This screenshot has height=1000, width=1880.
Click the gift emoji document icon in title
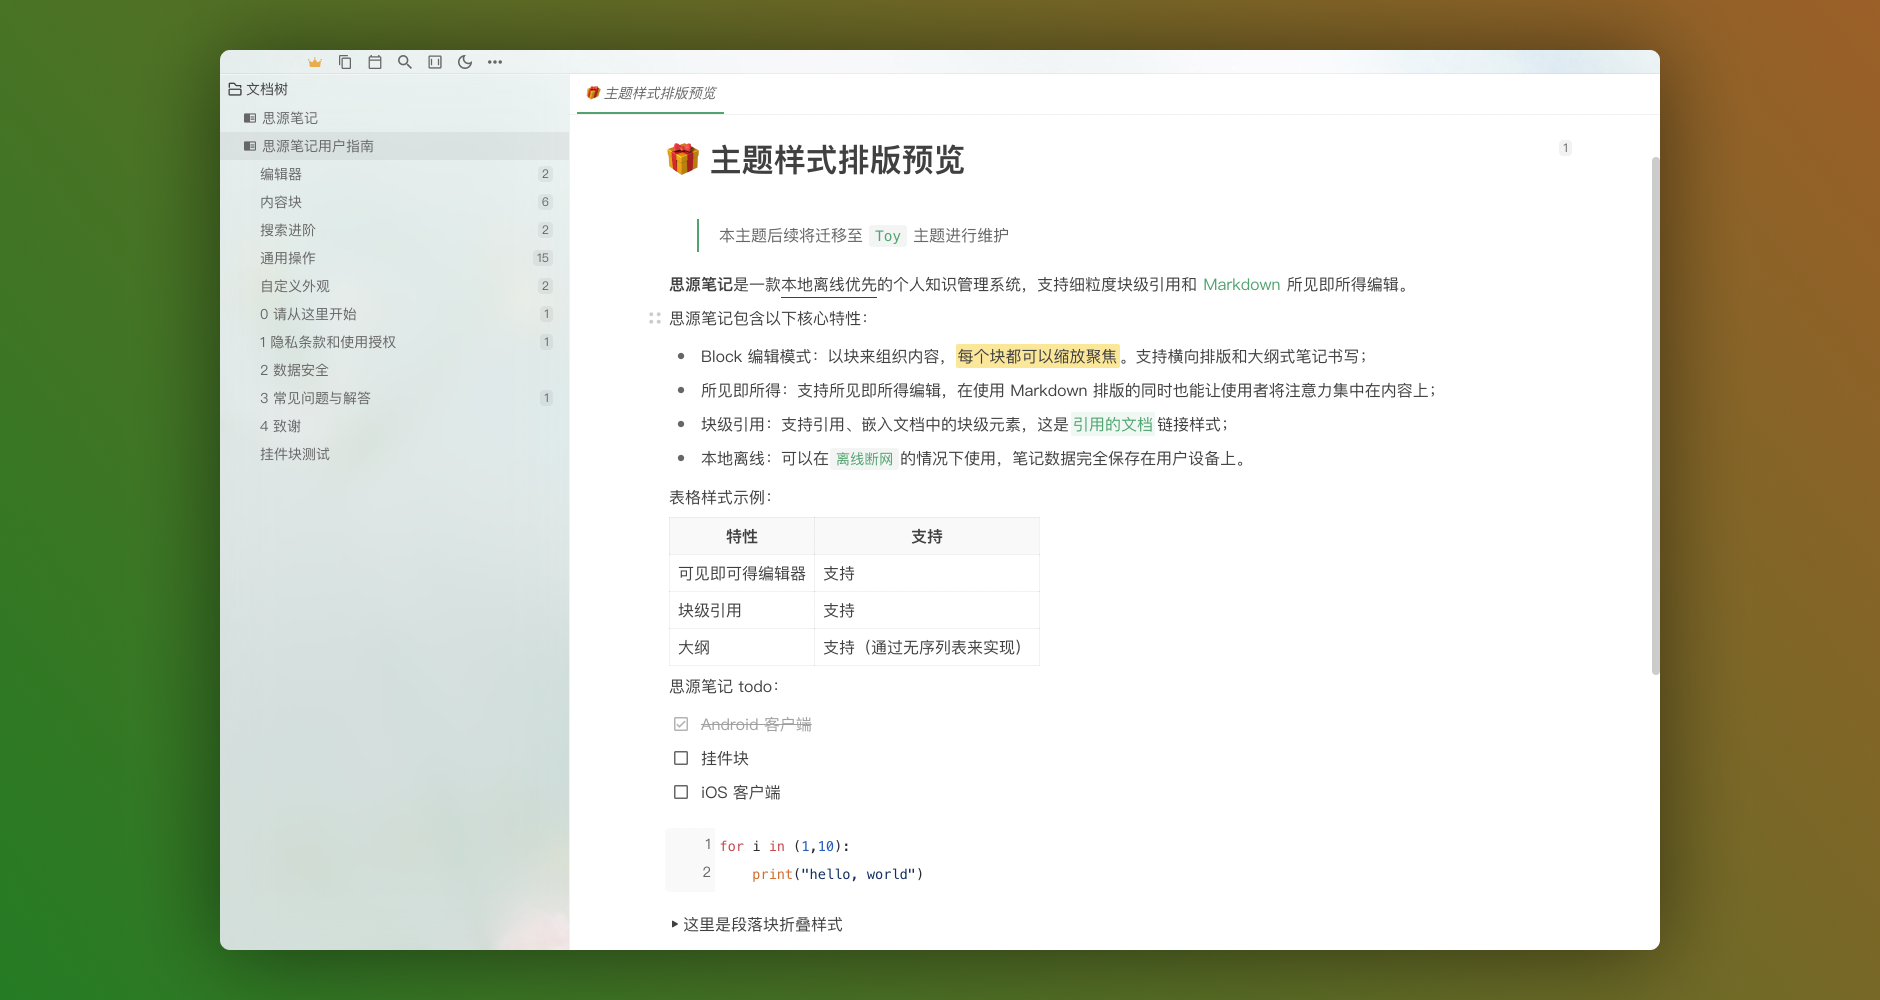pos(683,159)
